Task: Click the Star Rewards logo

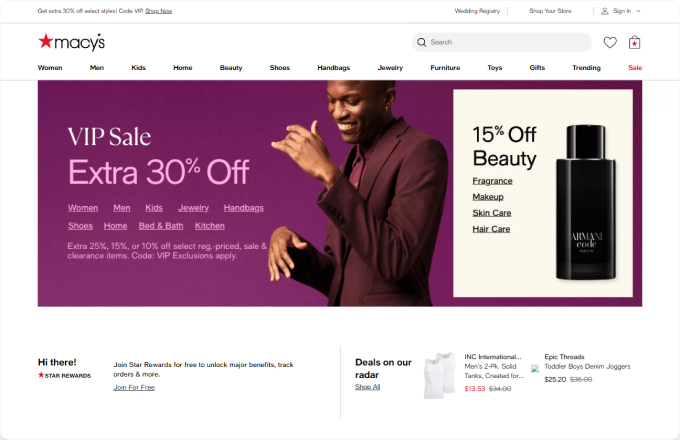Action: click(x=64, y=375)
